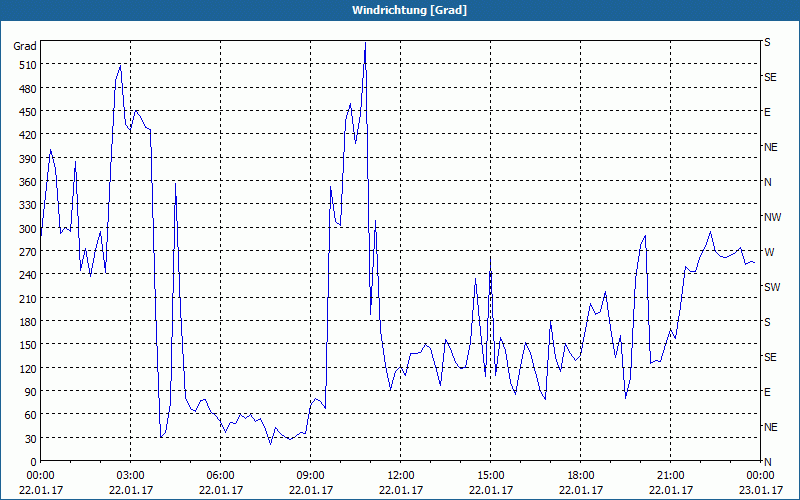Select the 15:00 time label
This screenshot has height=500, width=800.
[x=490, y=476]
